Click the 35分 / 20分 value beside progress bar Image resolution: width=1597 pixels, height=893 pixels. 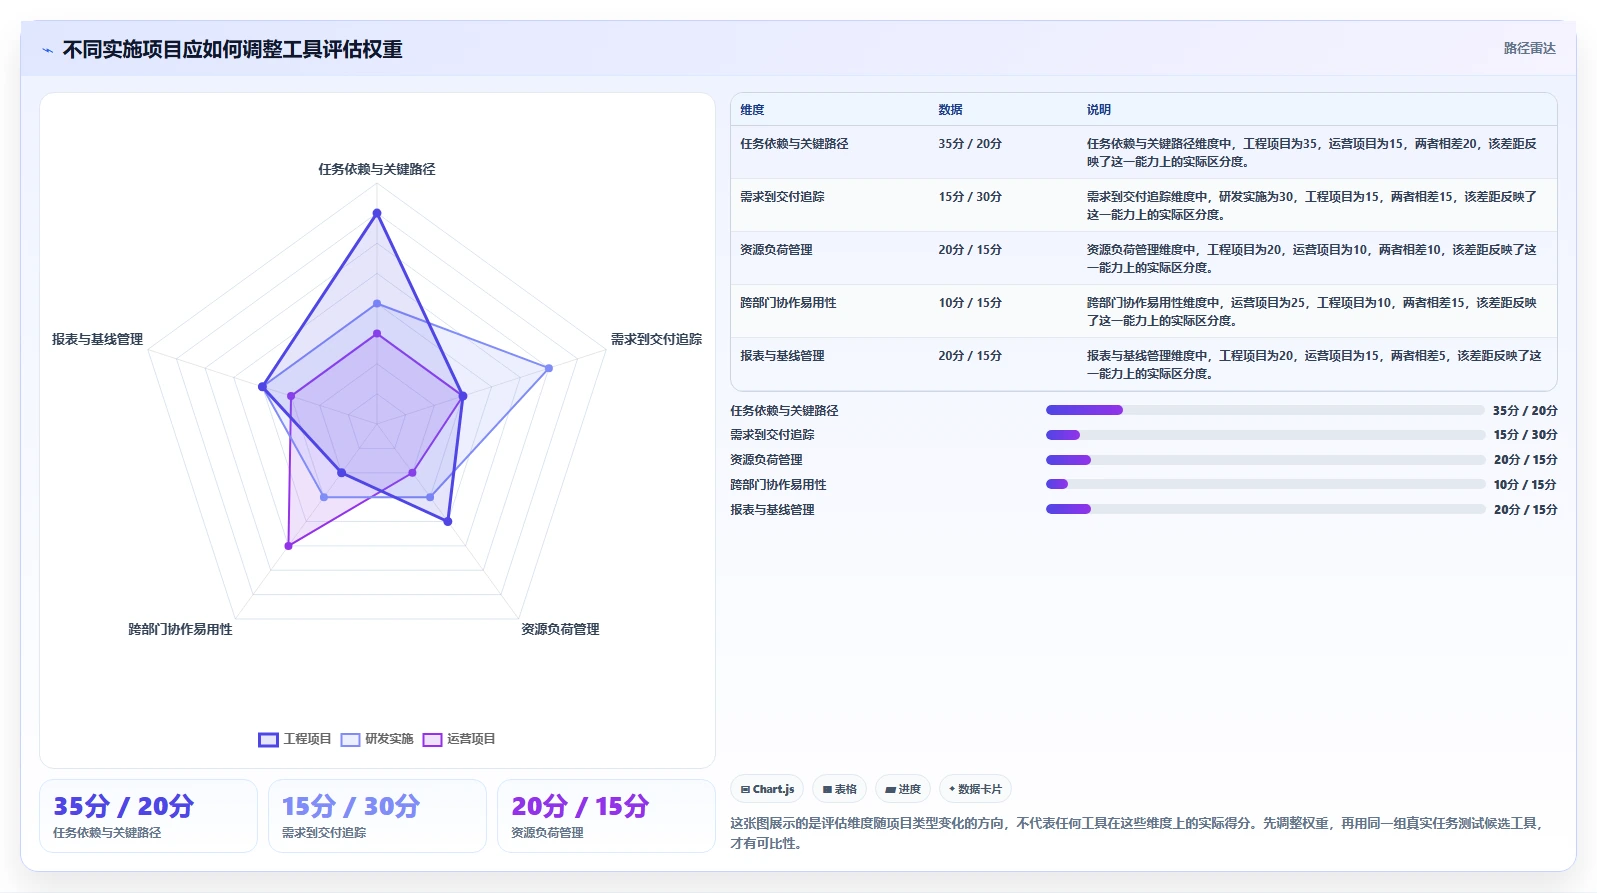(x=1525, y=410)
